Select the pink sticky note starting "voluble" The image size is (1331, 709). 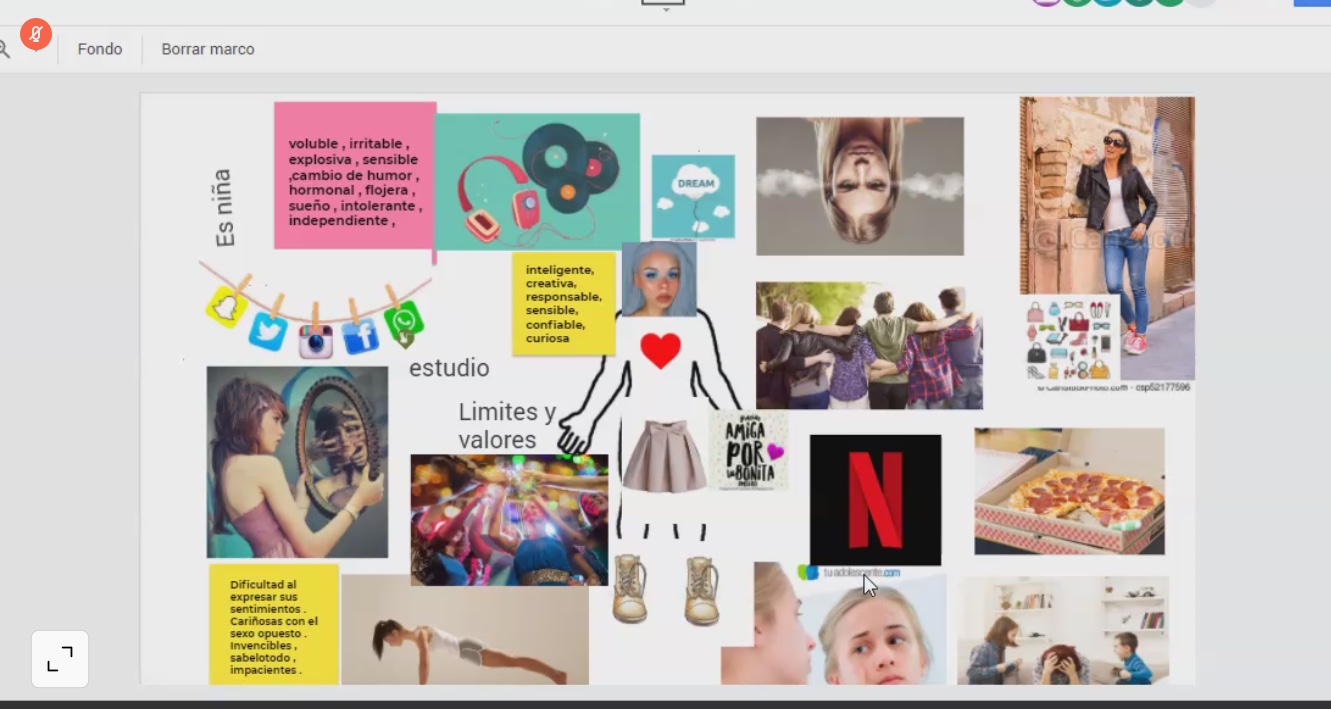tap(355, 176)
